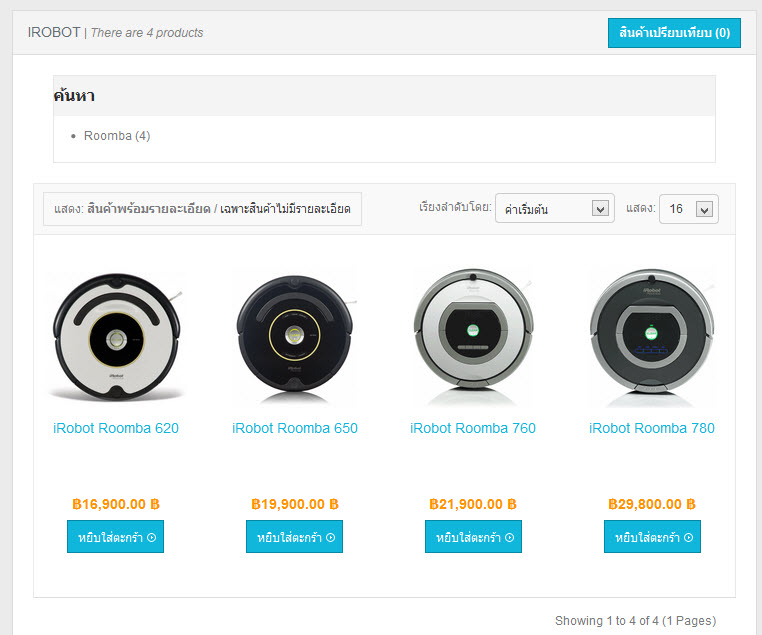Image resolution: width=762 pixels, height=635 pixels.
Task: Open the iRobot Roomba 620 title link
Action: tap(116, 428)
